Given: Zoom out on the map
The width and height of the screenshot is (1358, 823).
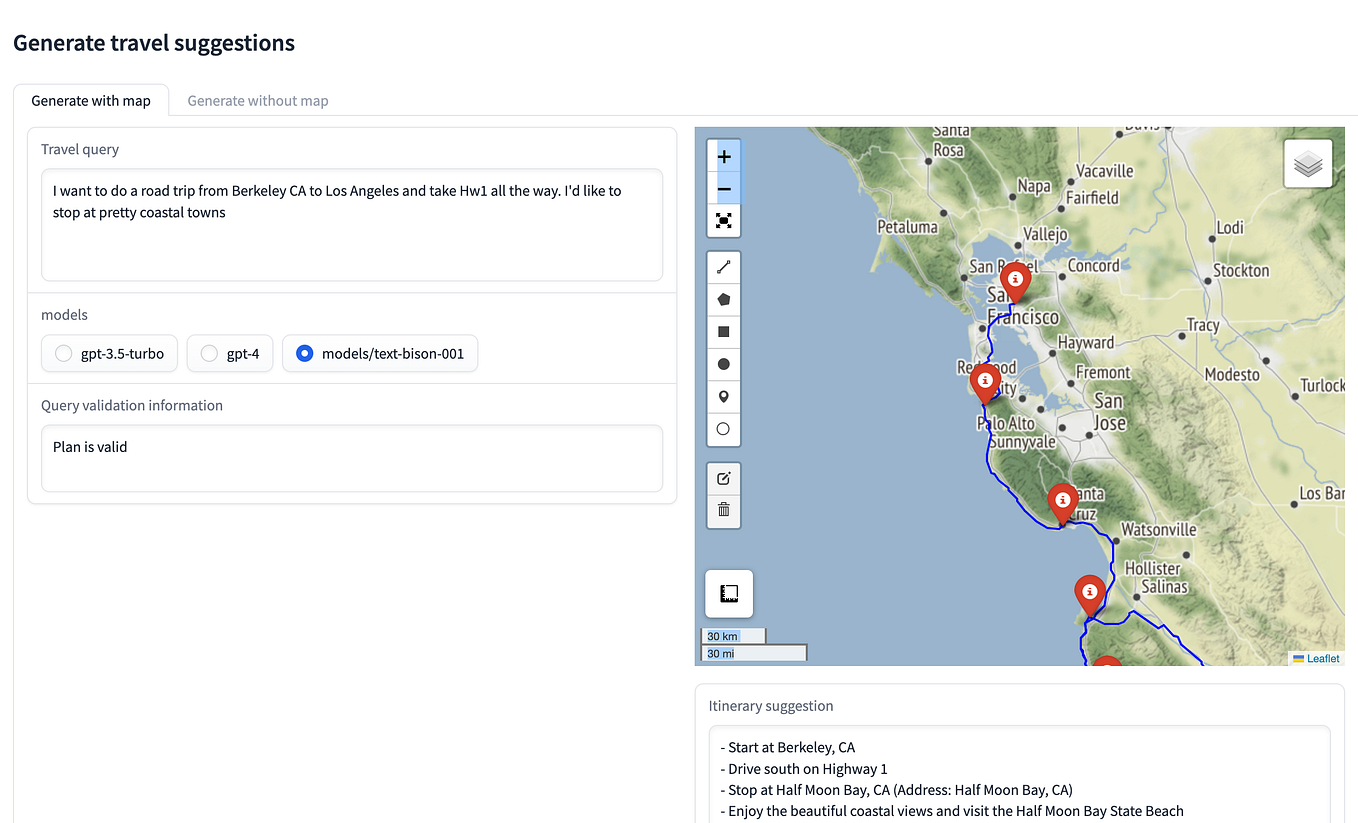Looking at the screenshot, I should (723, 188).
